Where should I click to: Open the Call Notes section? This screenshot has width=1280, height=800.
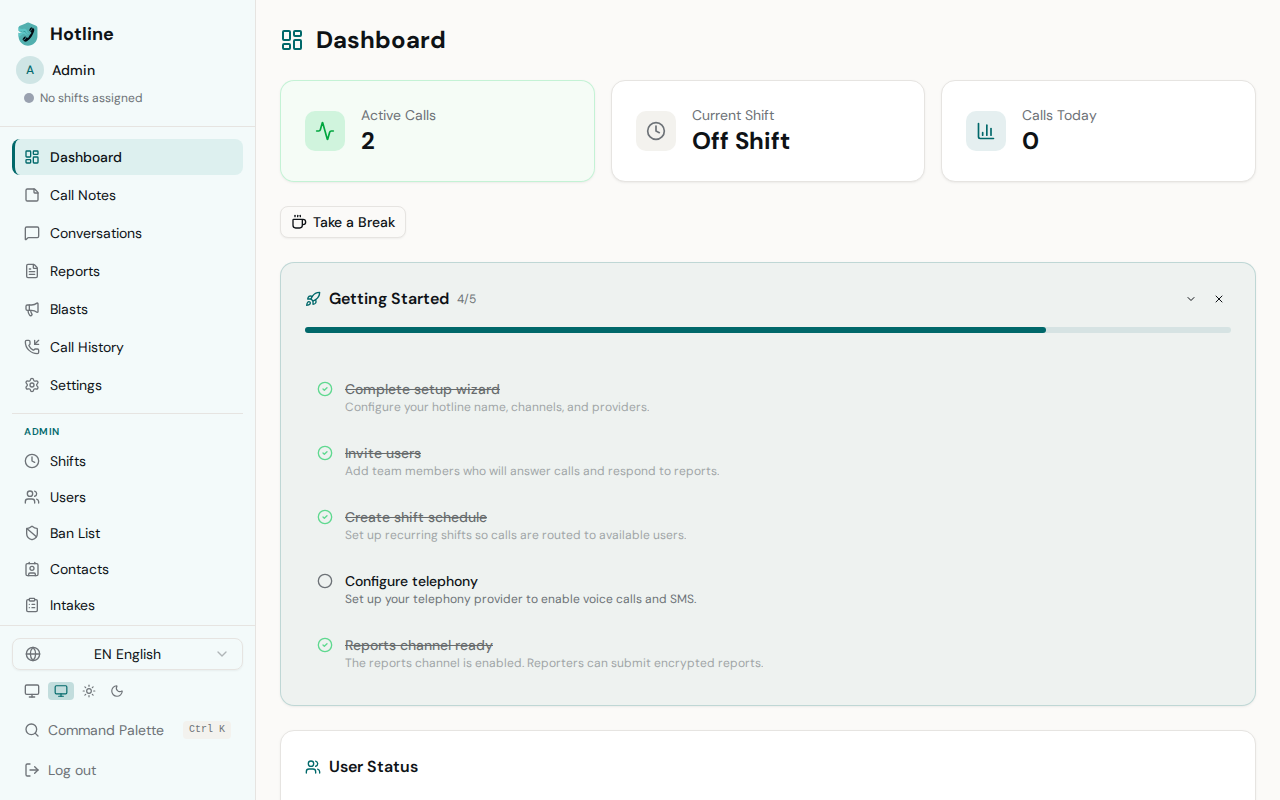coord(85,195)
